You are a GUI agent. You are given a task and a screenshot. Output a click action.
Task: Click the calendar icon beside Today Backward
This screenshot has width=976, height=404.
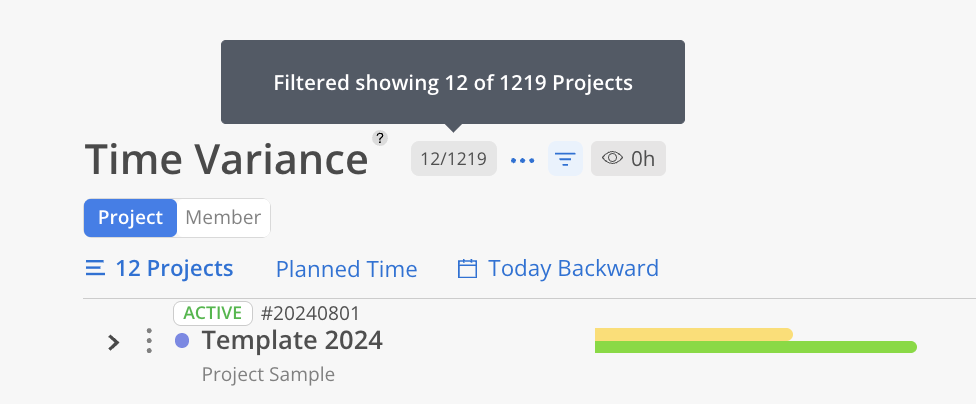[466, 268]
